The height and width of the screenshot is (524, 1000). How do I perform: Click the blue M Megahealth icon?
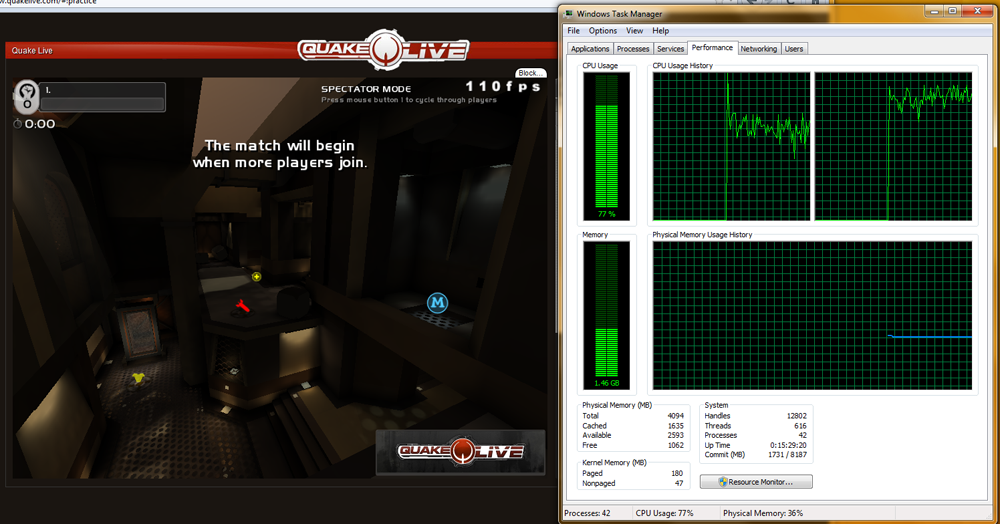pyautogui.click(x=437, y=302)
